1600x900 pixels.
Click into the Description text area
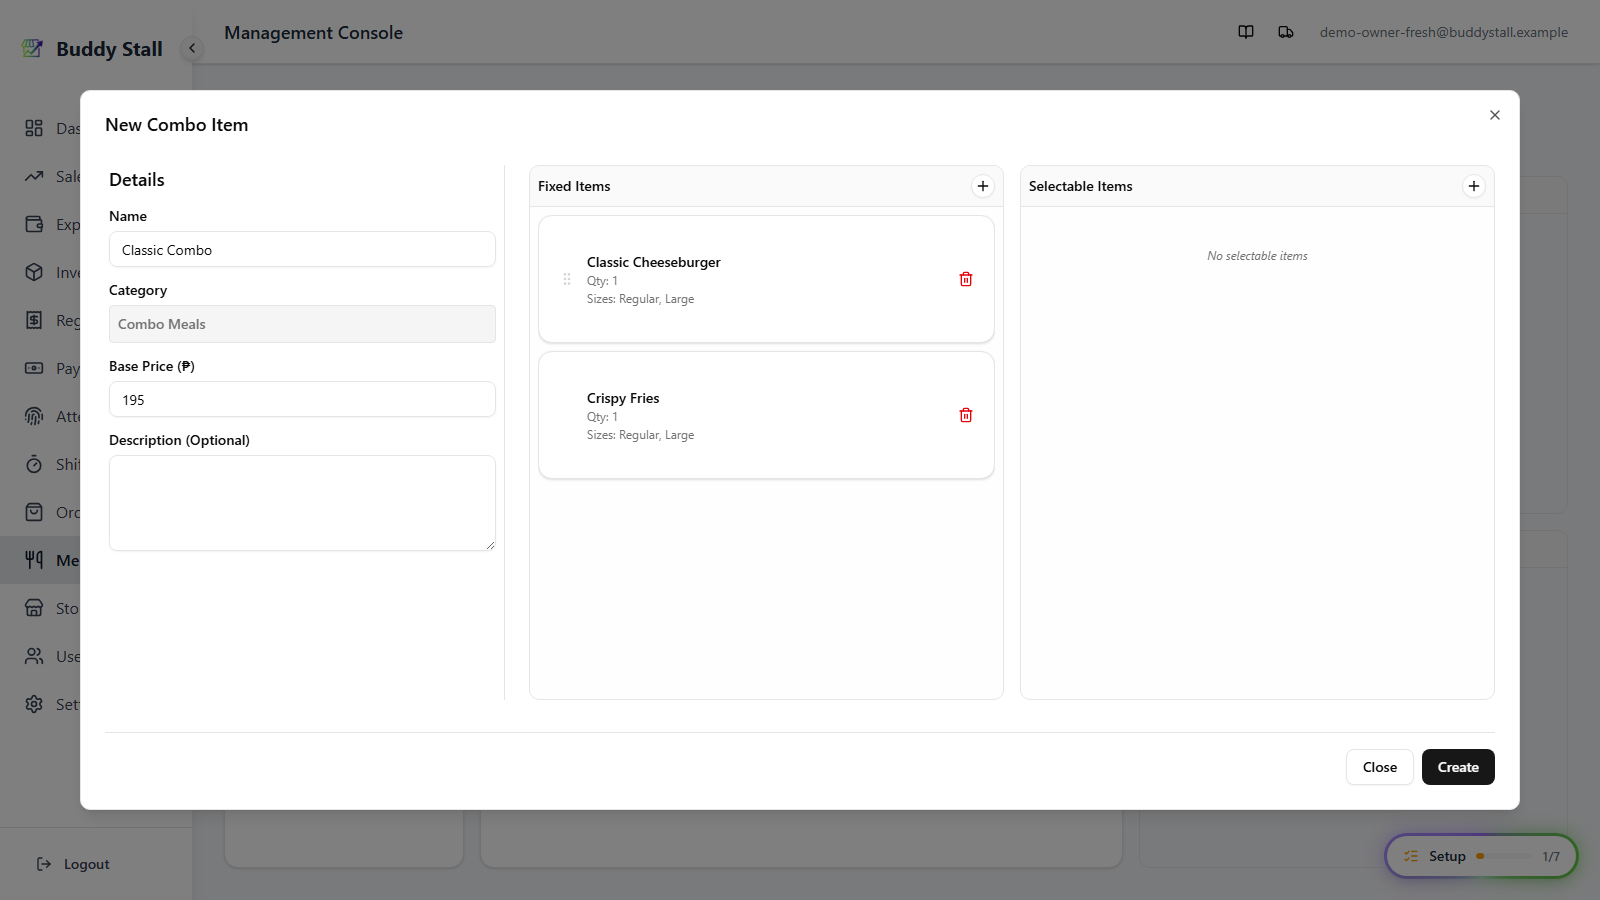pos(302,503)
